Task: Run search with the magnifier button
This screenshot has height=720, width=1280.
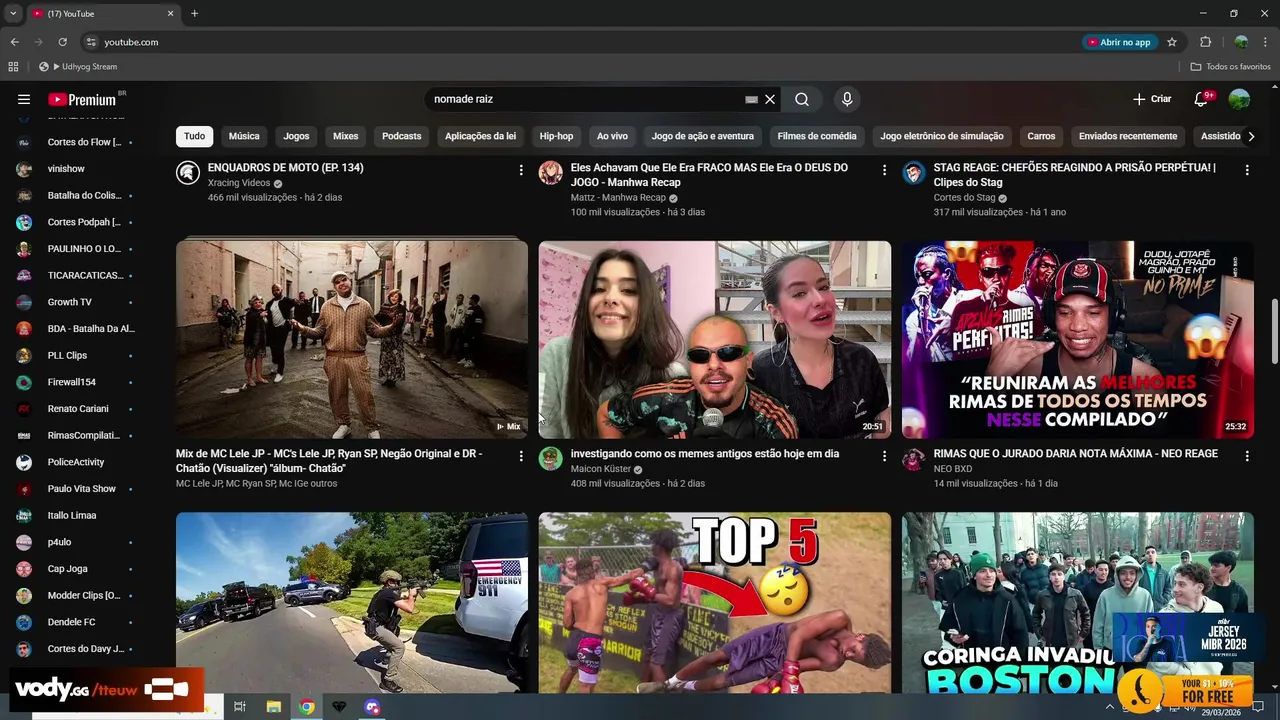Action: (802, 99)
